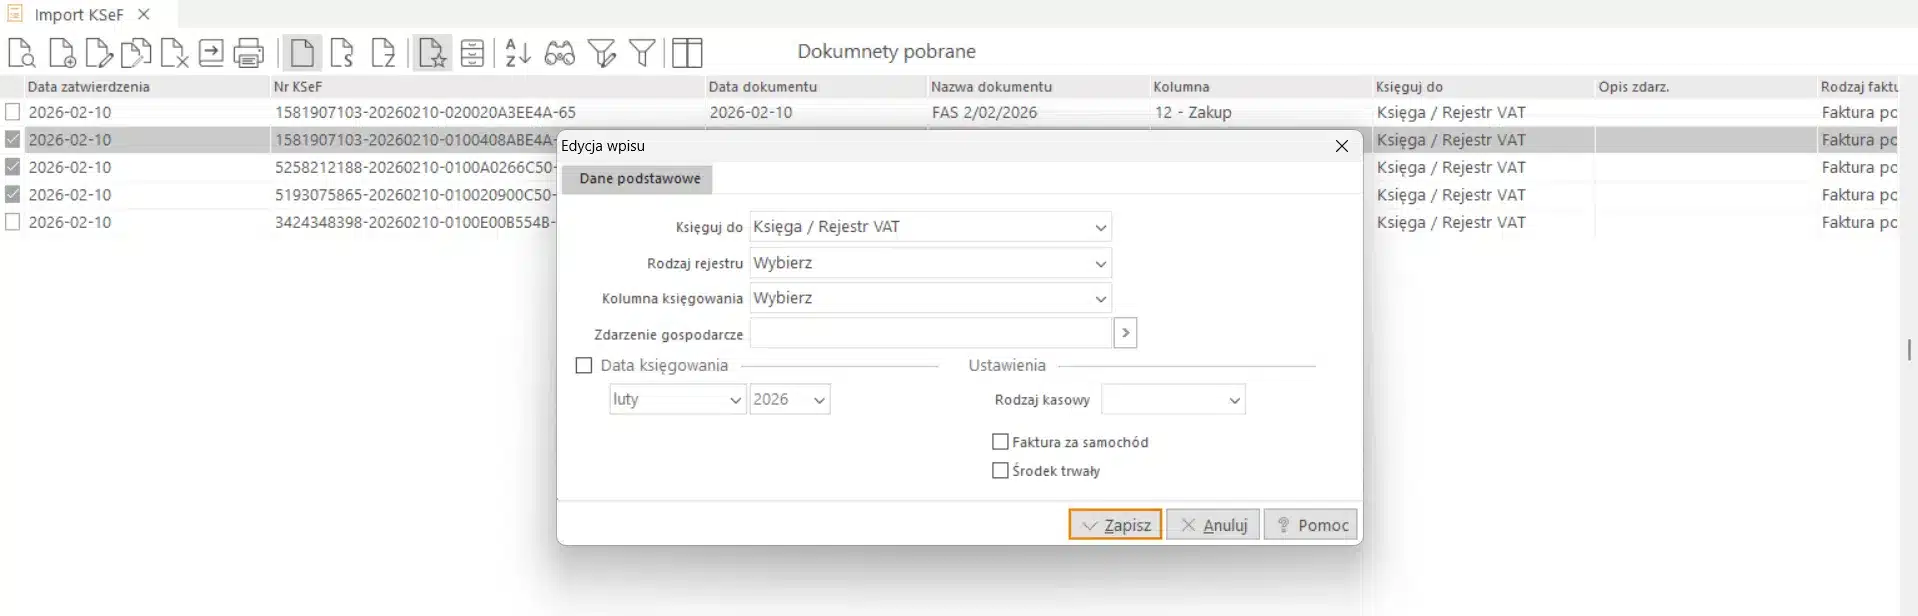Click the binoculars search icon

(x=560, y=52)
